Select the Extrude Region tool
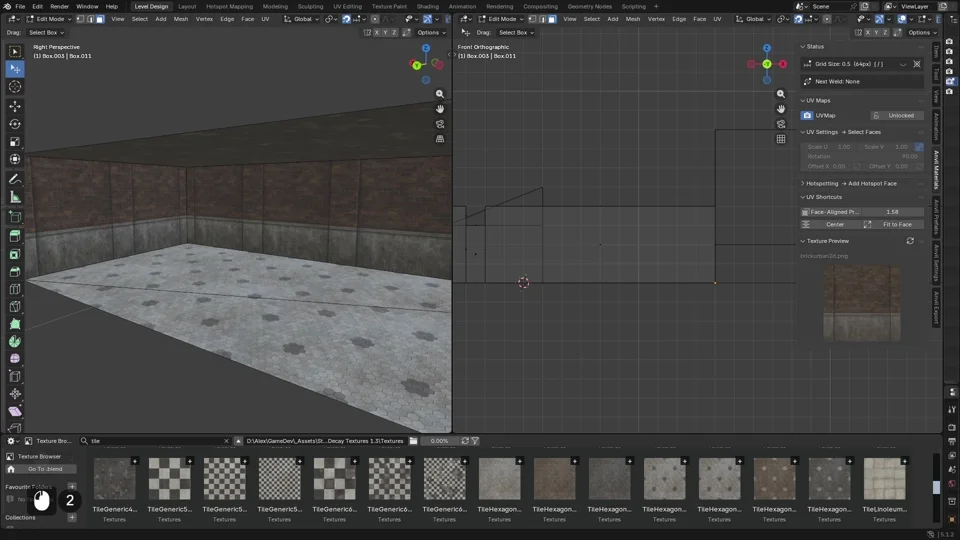960x540 pixels. tap(15, 236)
